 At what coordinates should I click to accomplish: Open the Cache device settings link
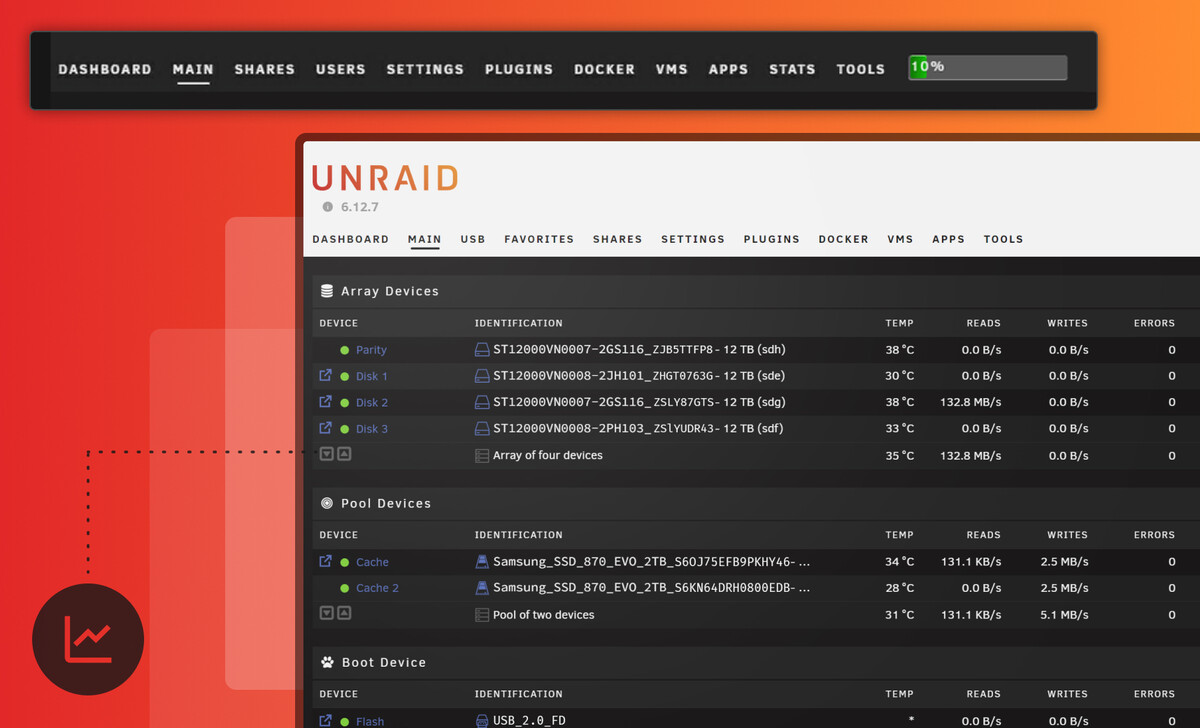click(x=324, y=561)
